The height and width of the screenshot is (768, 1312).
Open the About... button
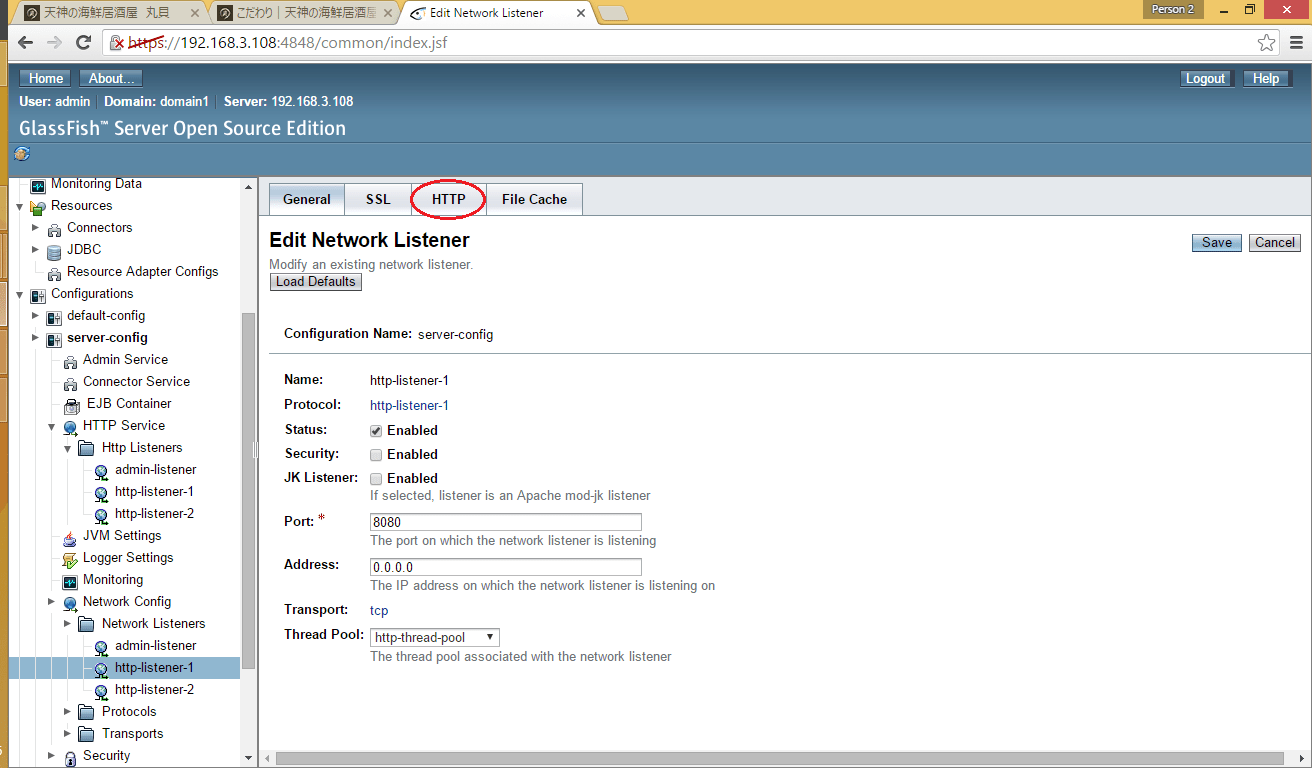[x=112, y=79]
